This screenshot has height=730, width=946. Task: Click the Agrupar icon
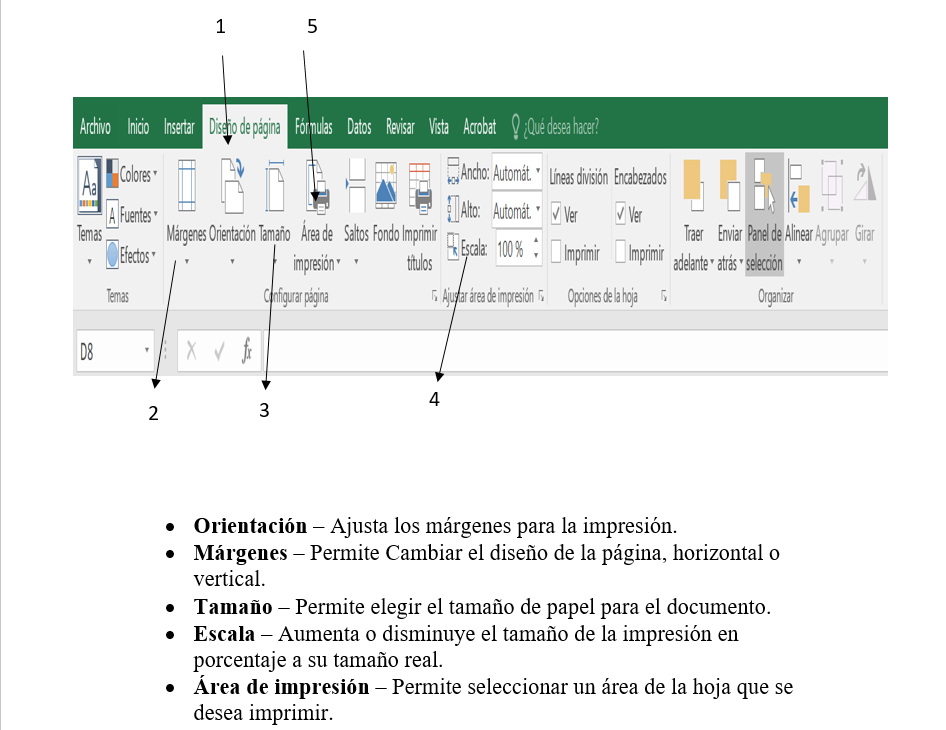click(x=831, y=185)
